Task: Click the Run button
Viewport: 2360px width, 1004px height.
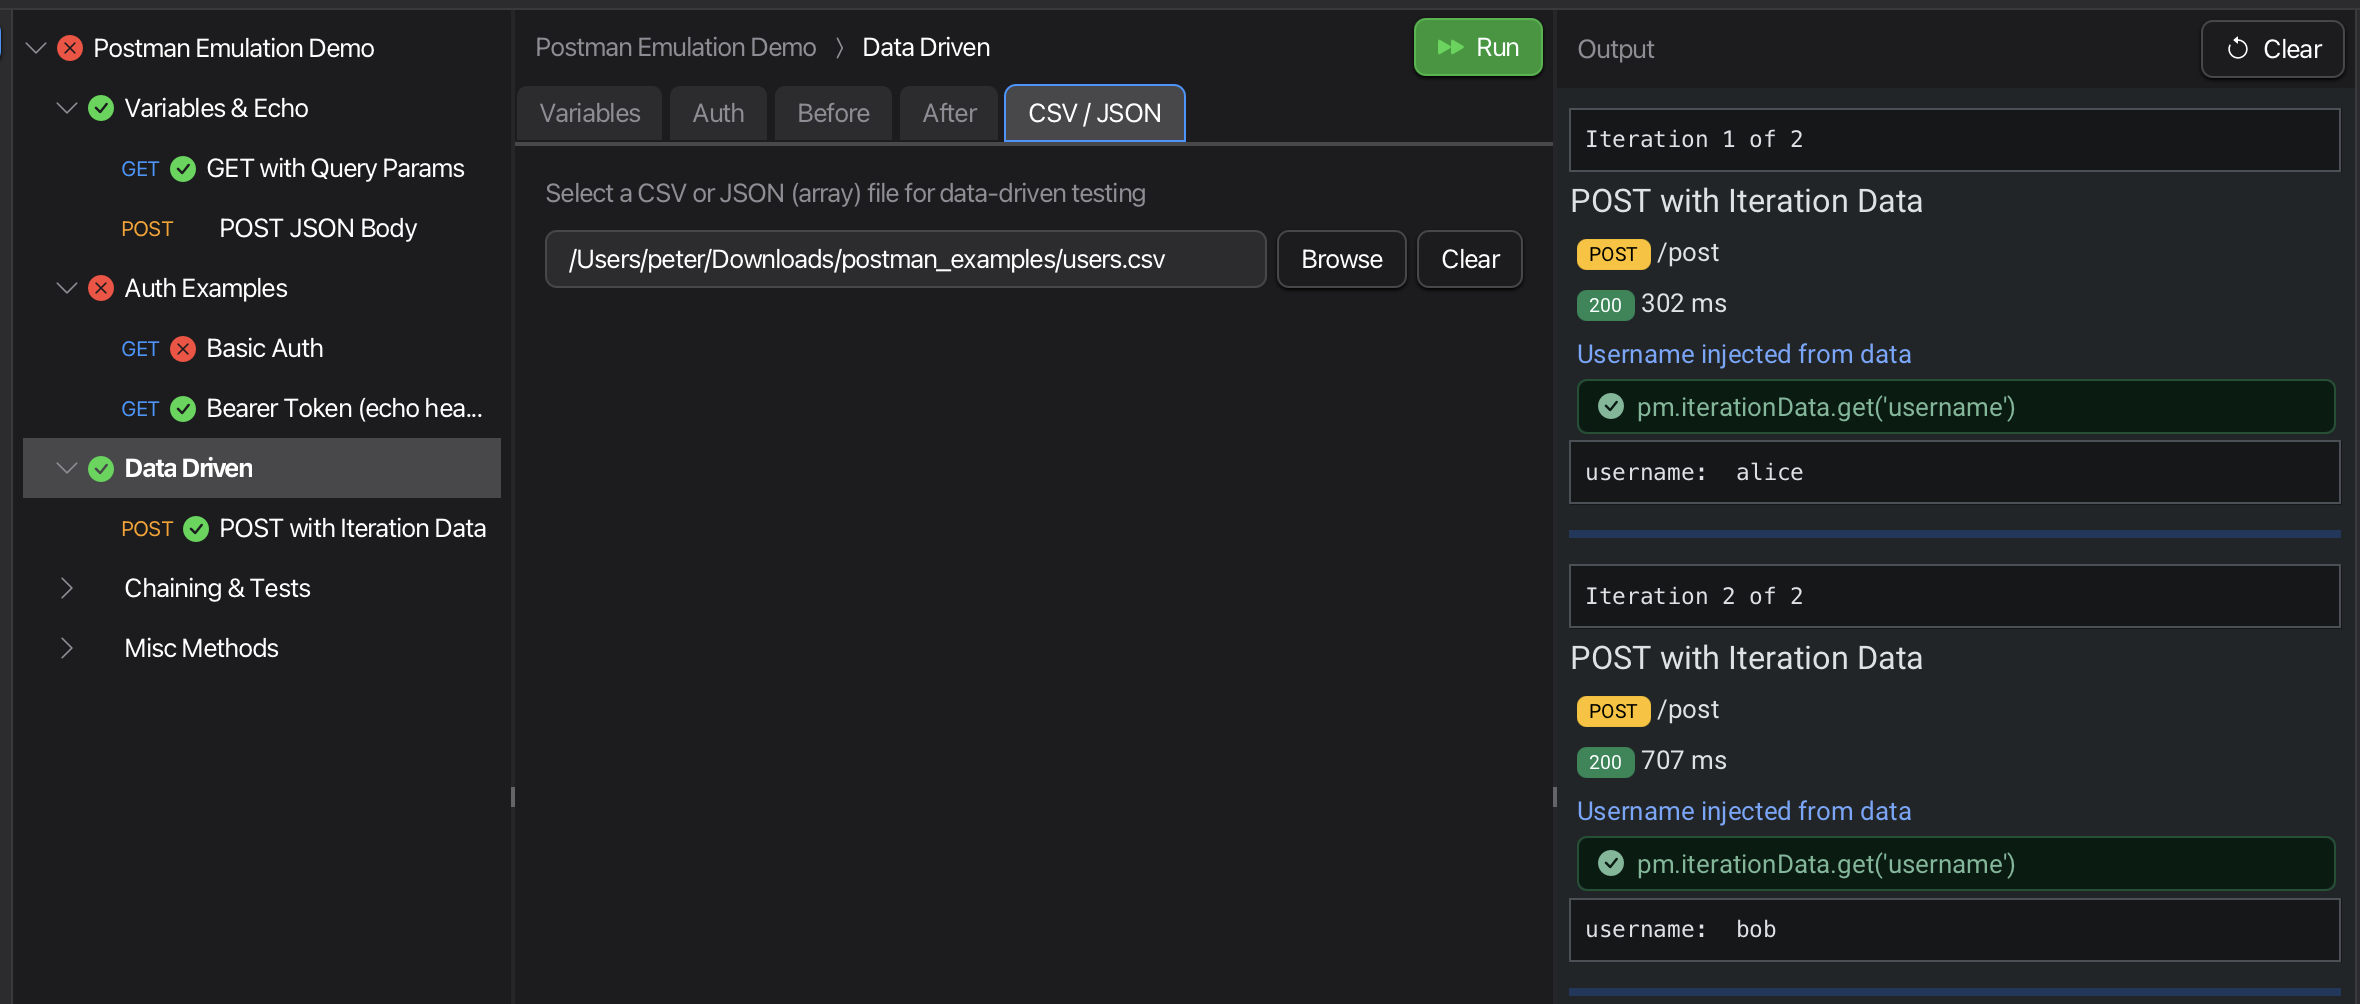Action: 1478,46
